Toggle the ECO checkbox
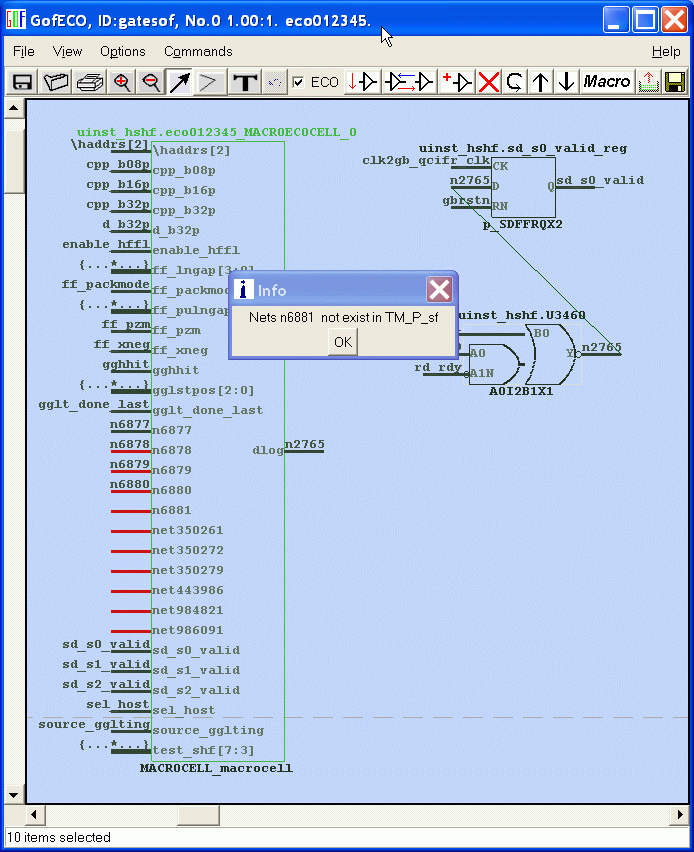 point(298,82)
